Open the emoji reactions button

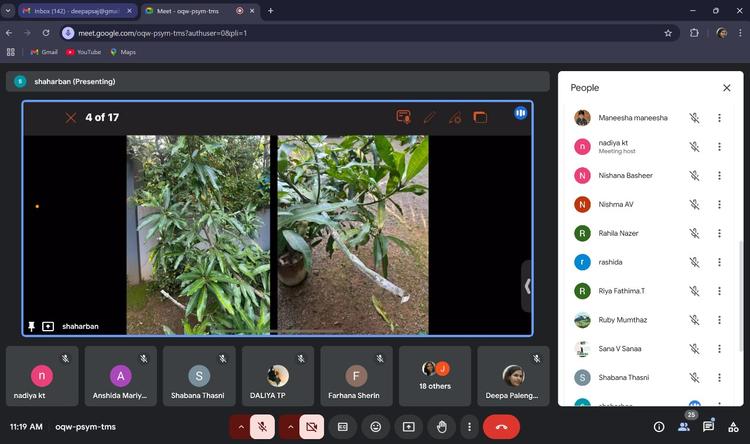click(376, 426)
